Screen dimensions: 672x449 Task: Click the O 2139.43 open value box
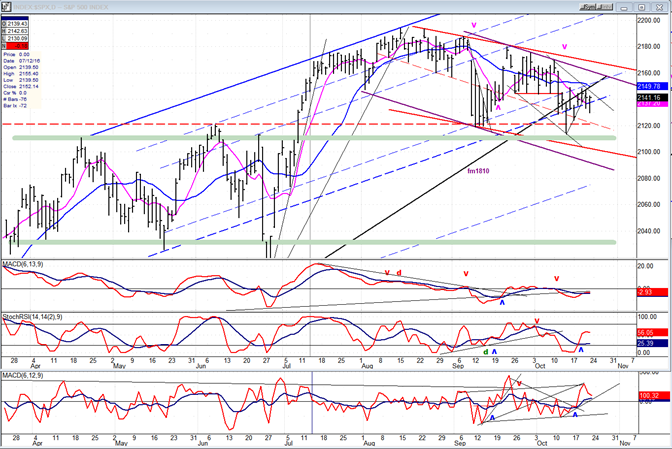[15, 24]
